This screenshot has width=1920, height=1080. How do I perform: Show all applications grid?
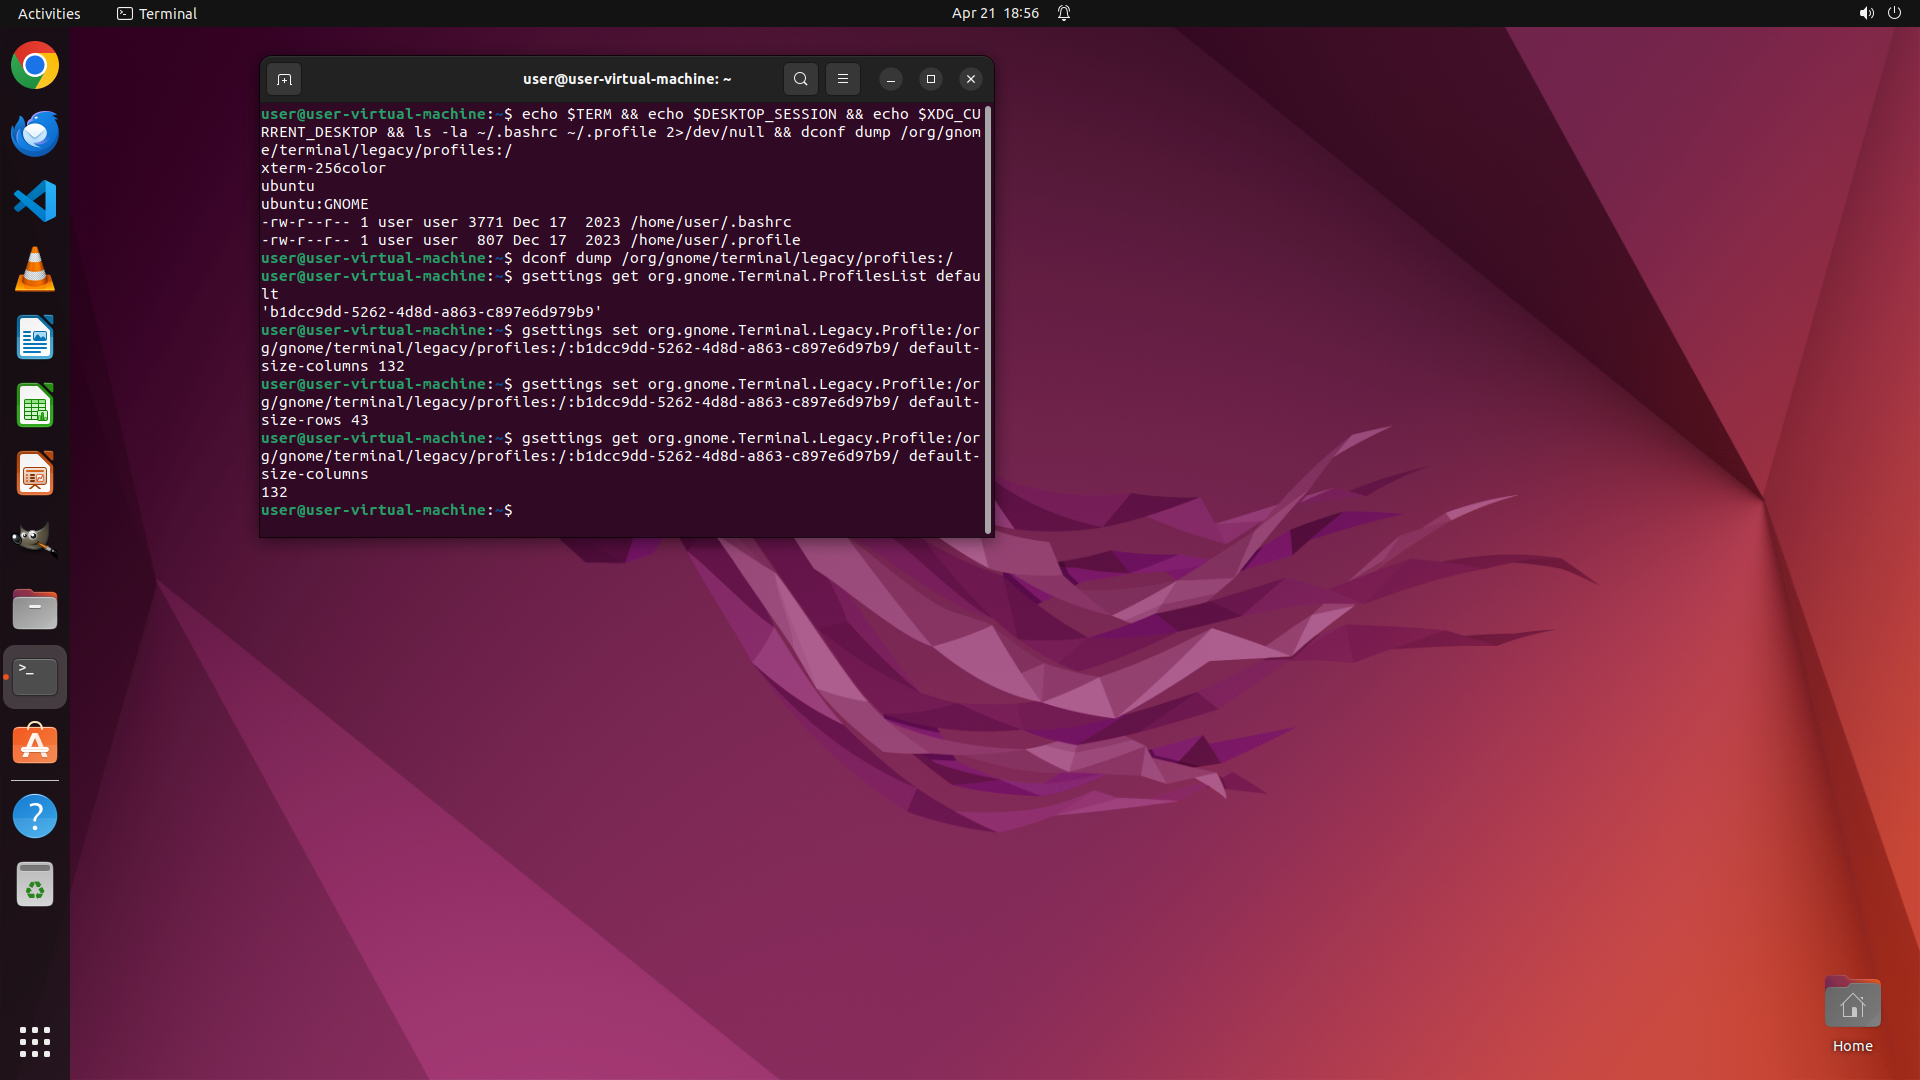point(35,1042)
